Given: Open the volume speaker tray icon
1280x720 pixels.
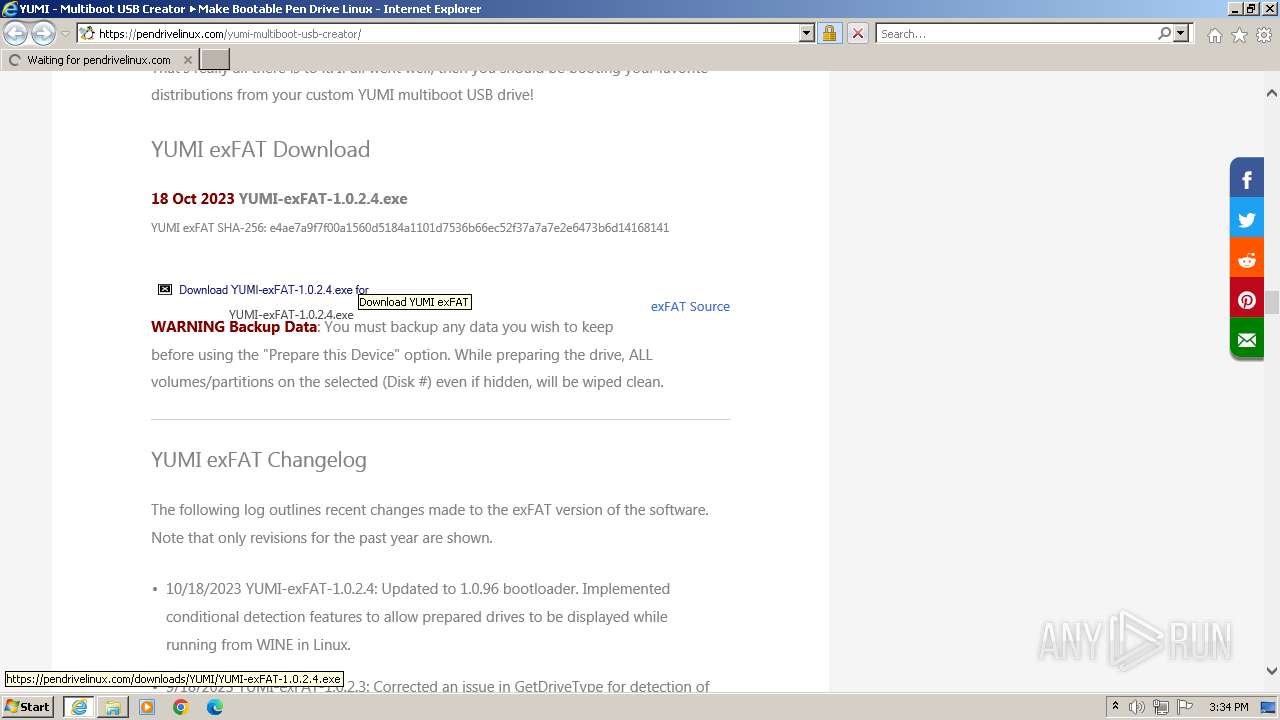Looking at the screenshot, I should click(1137, 706).
